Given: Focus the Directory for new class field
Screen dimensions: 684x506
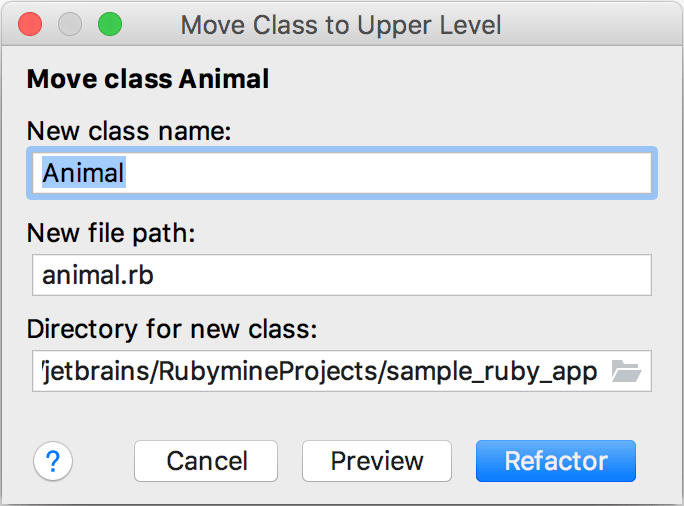Looking at the screenshot, I should pos(320,372).
